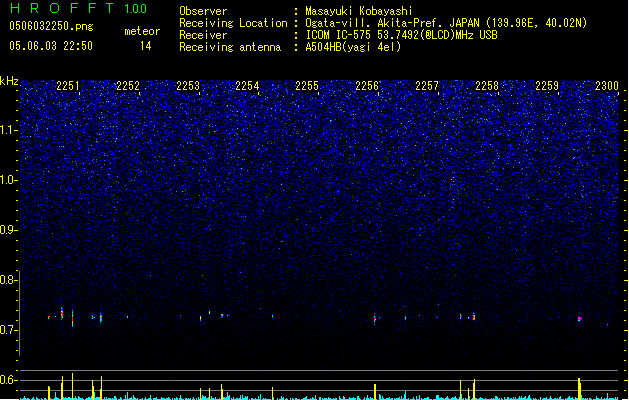The width and height of the screenshot is (629, 400).
Task: Click the 2255 time marker
Action: pos(307,86)
